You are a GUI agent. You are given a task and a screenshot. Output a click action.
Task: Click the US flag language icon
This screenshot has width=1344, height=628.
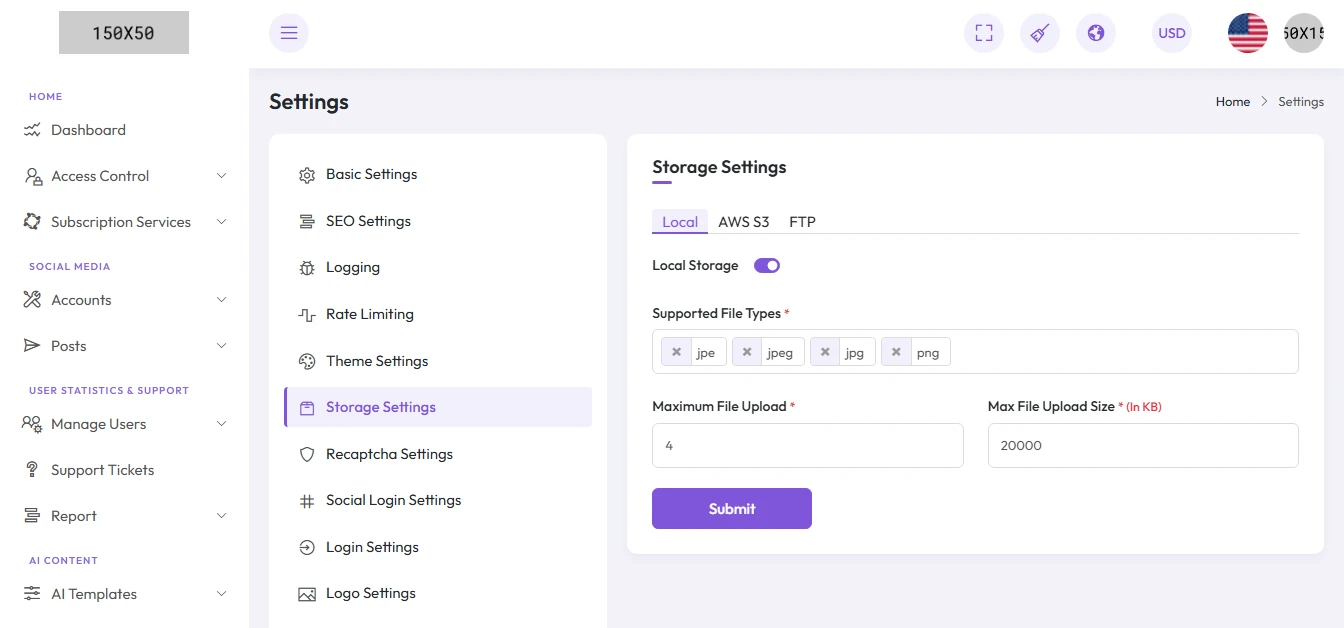1247,33
